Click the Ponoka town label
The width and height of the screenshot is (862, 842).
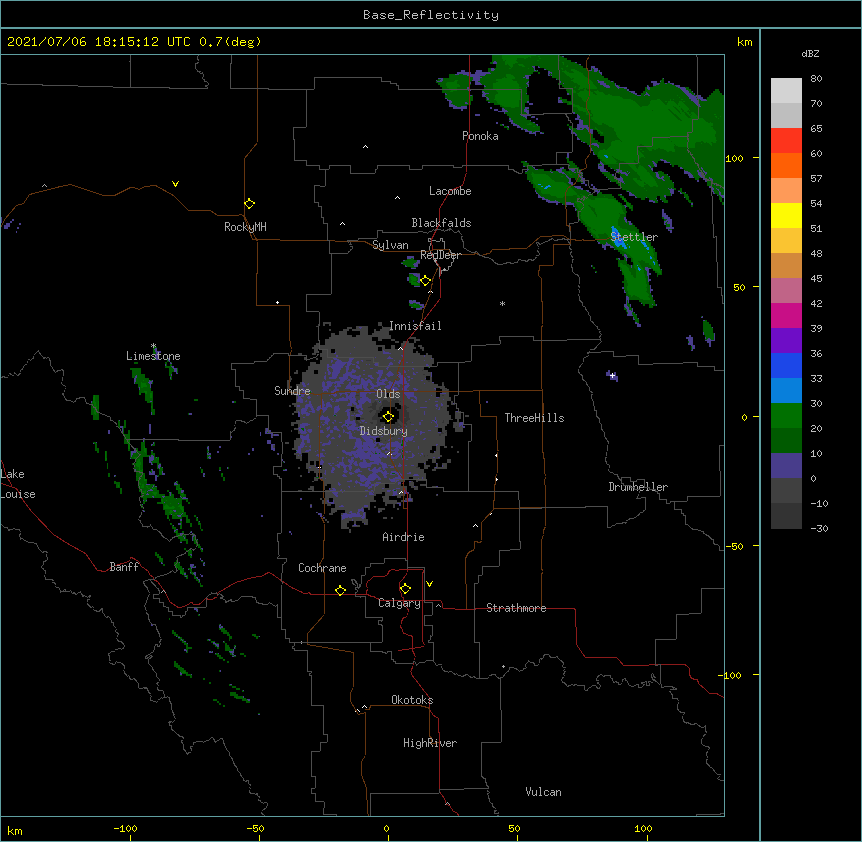(480, 136)
